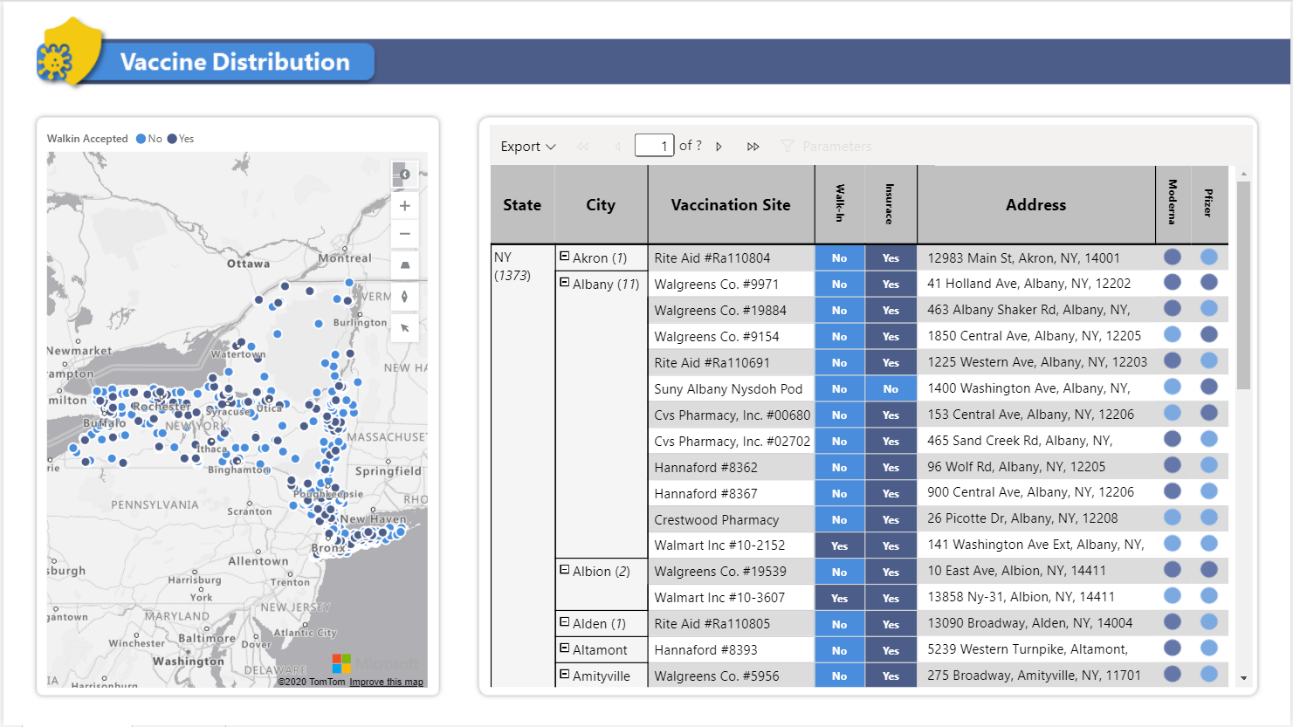Collapse the Altamont city group
The image size is (1293, 727).
[564, 648]
